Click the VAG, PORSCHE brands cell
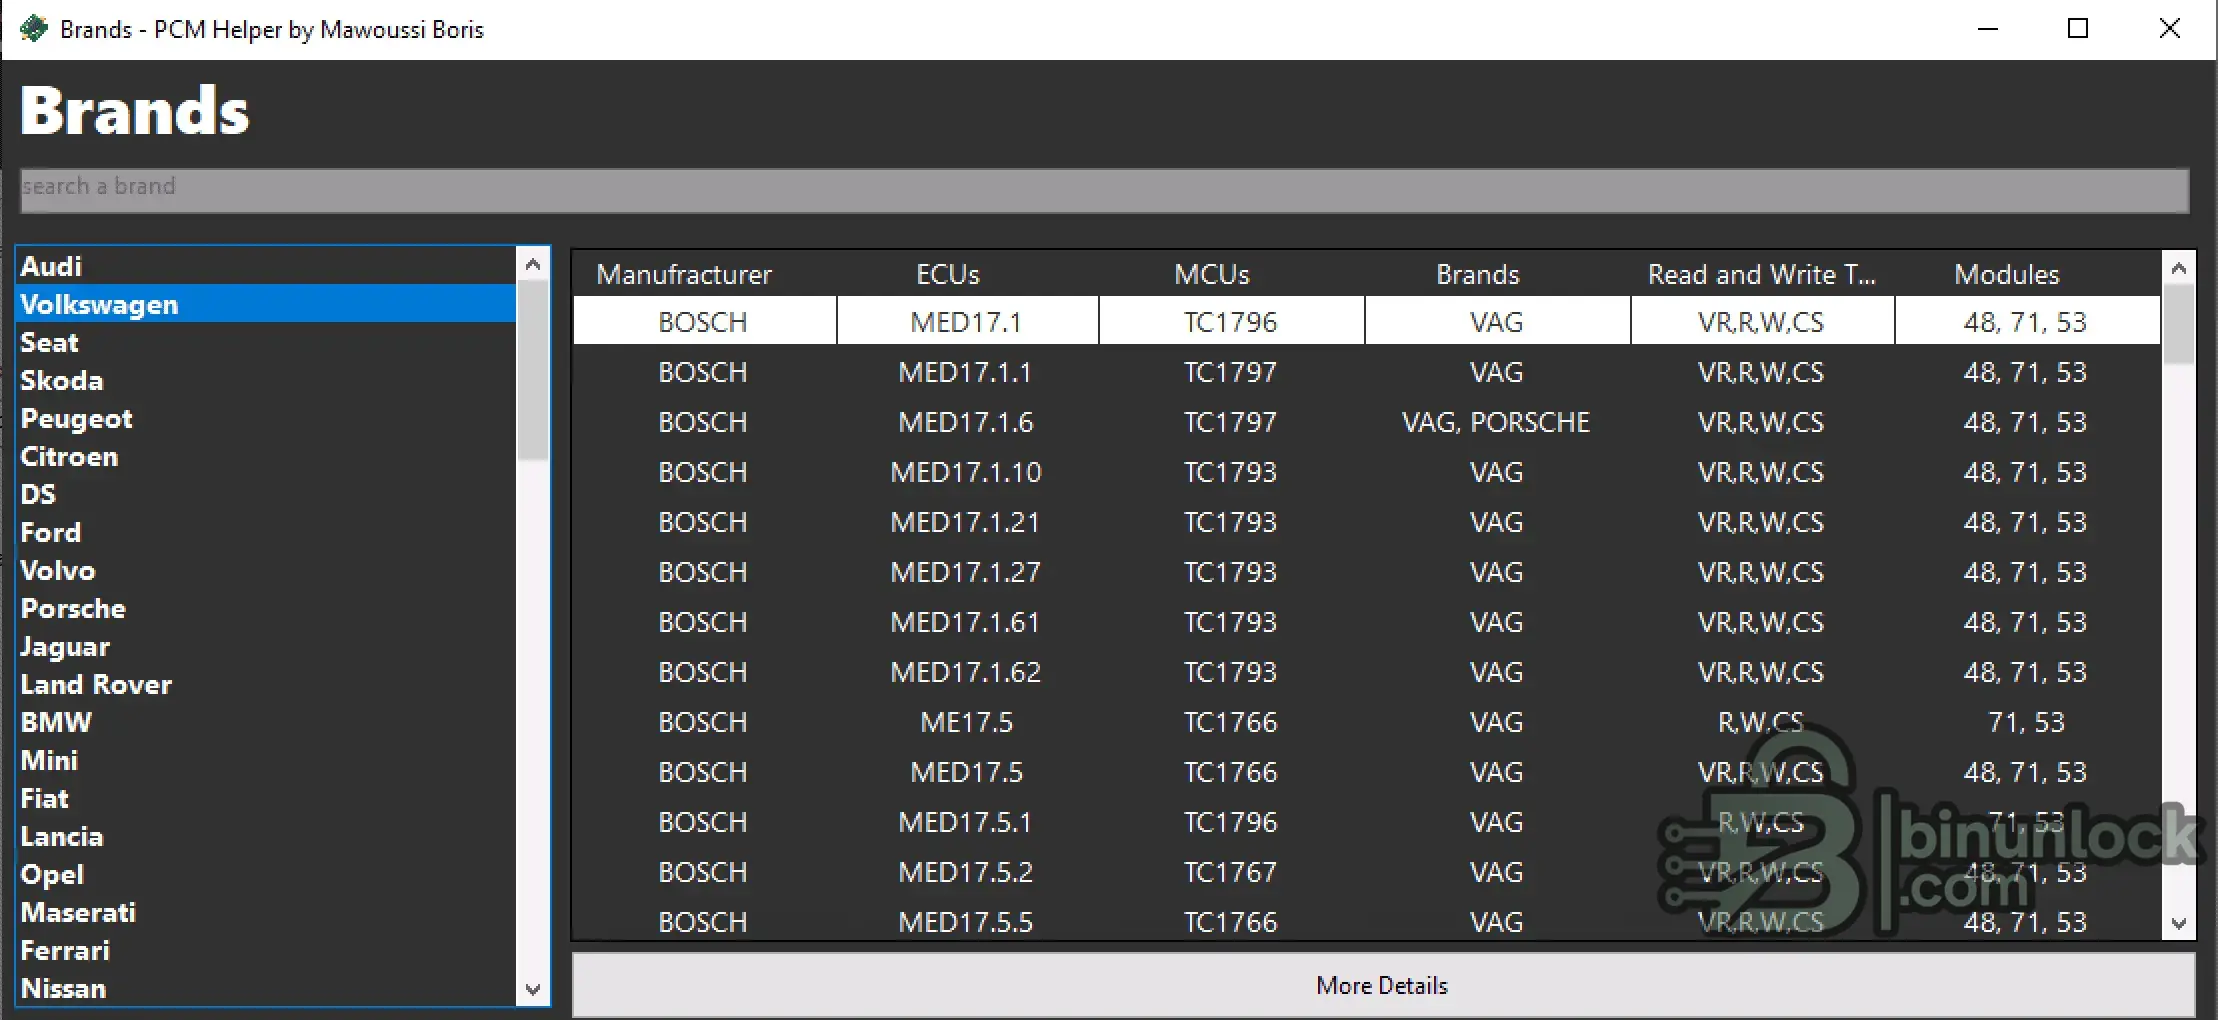 coord(1497,422)
